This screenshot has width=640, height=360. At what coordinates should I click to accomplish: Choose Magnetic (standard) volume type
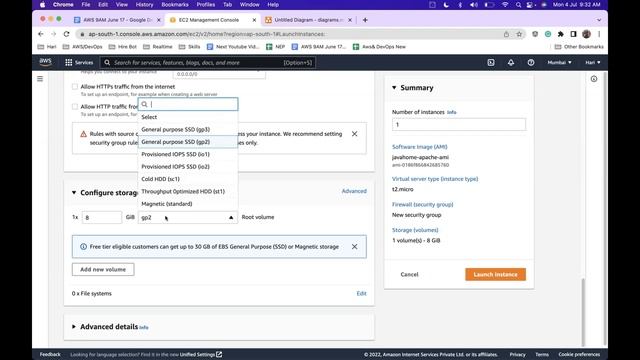pos(188,204)
